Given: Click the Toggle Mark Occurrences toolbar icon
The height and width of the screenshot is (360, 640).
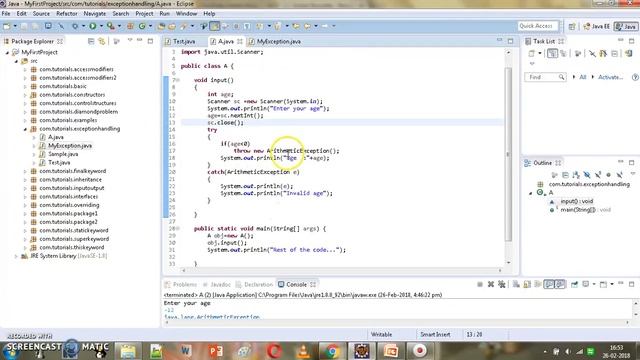Looking at the screenshot, I should (215, 26).
